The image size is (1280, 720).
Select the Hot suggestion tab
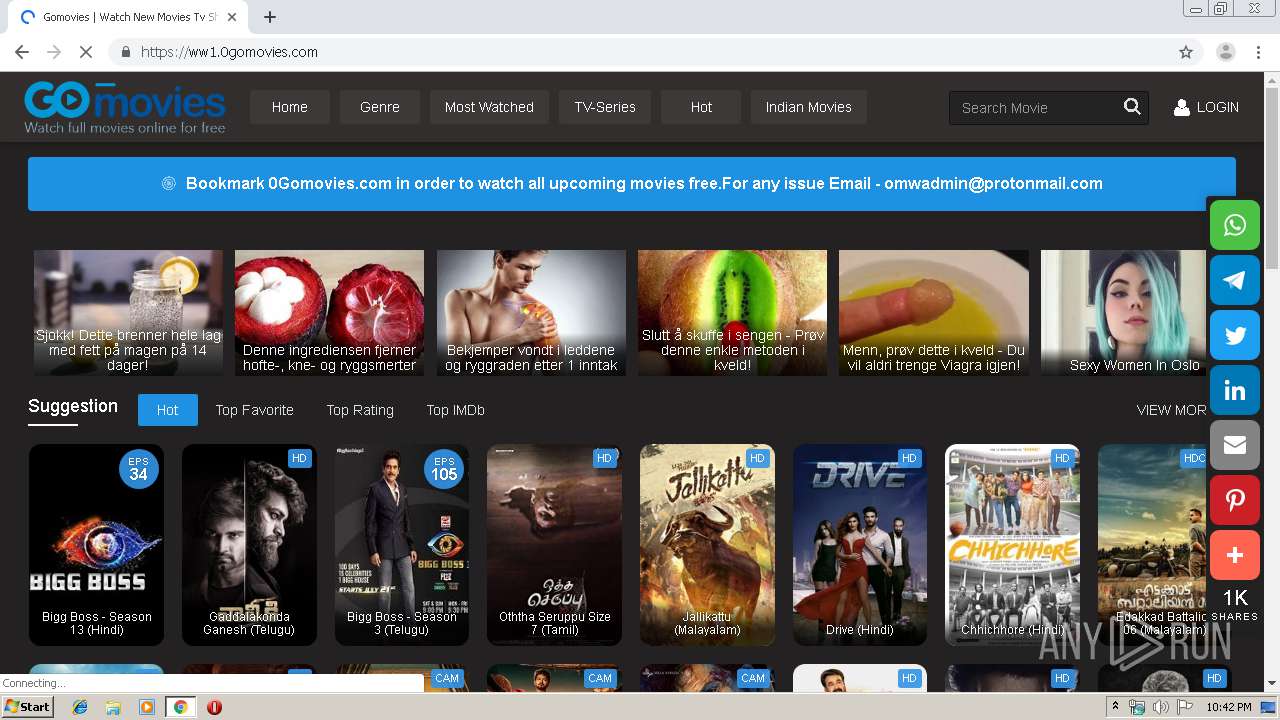168,410
